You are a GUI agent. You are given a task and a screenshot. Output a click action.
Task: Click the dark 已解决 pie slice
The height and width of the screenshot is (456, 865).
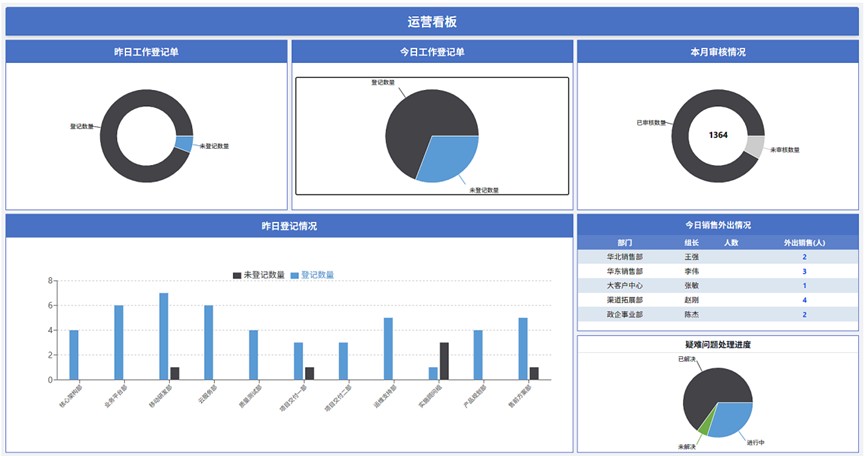tap(712, 385)
